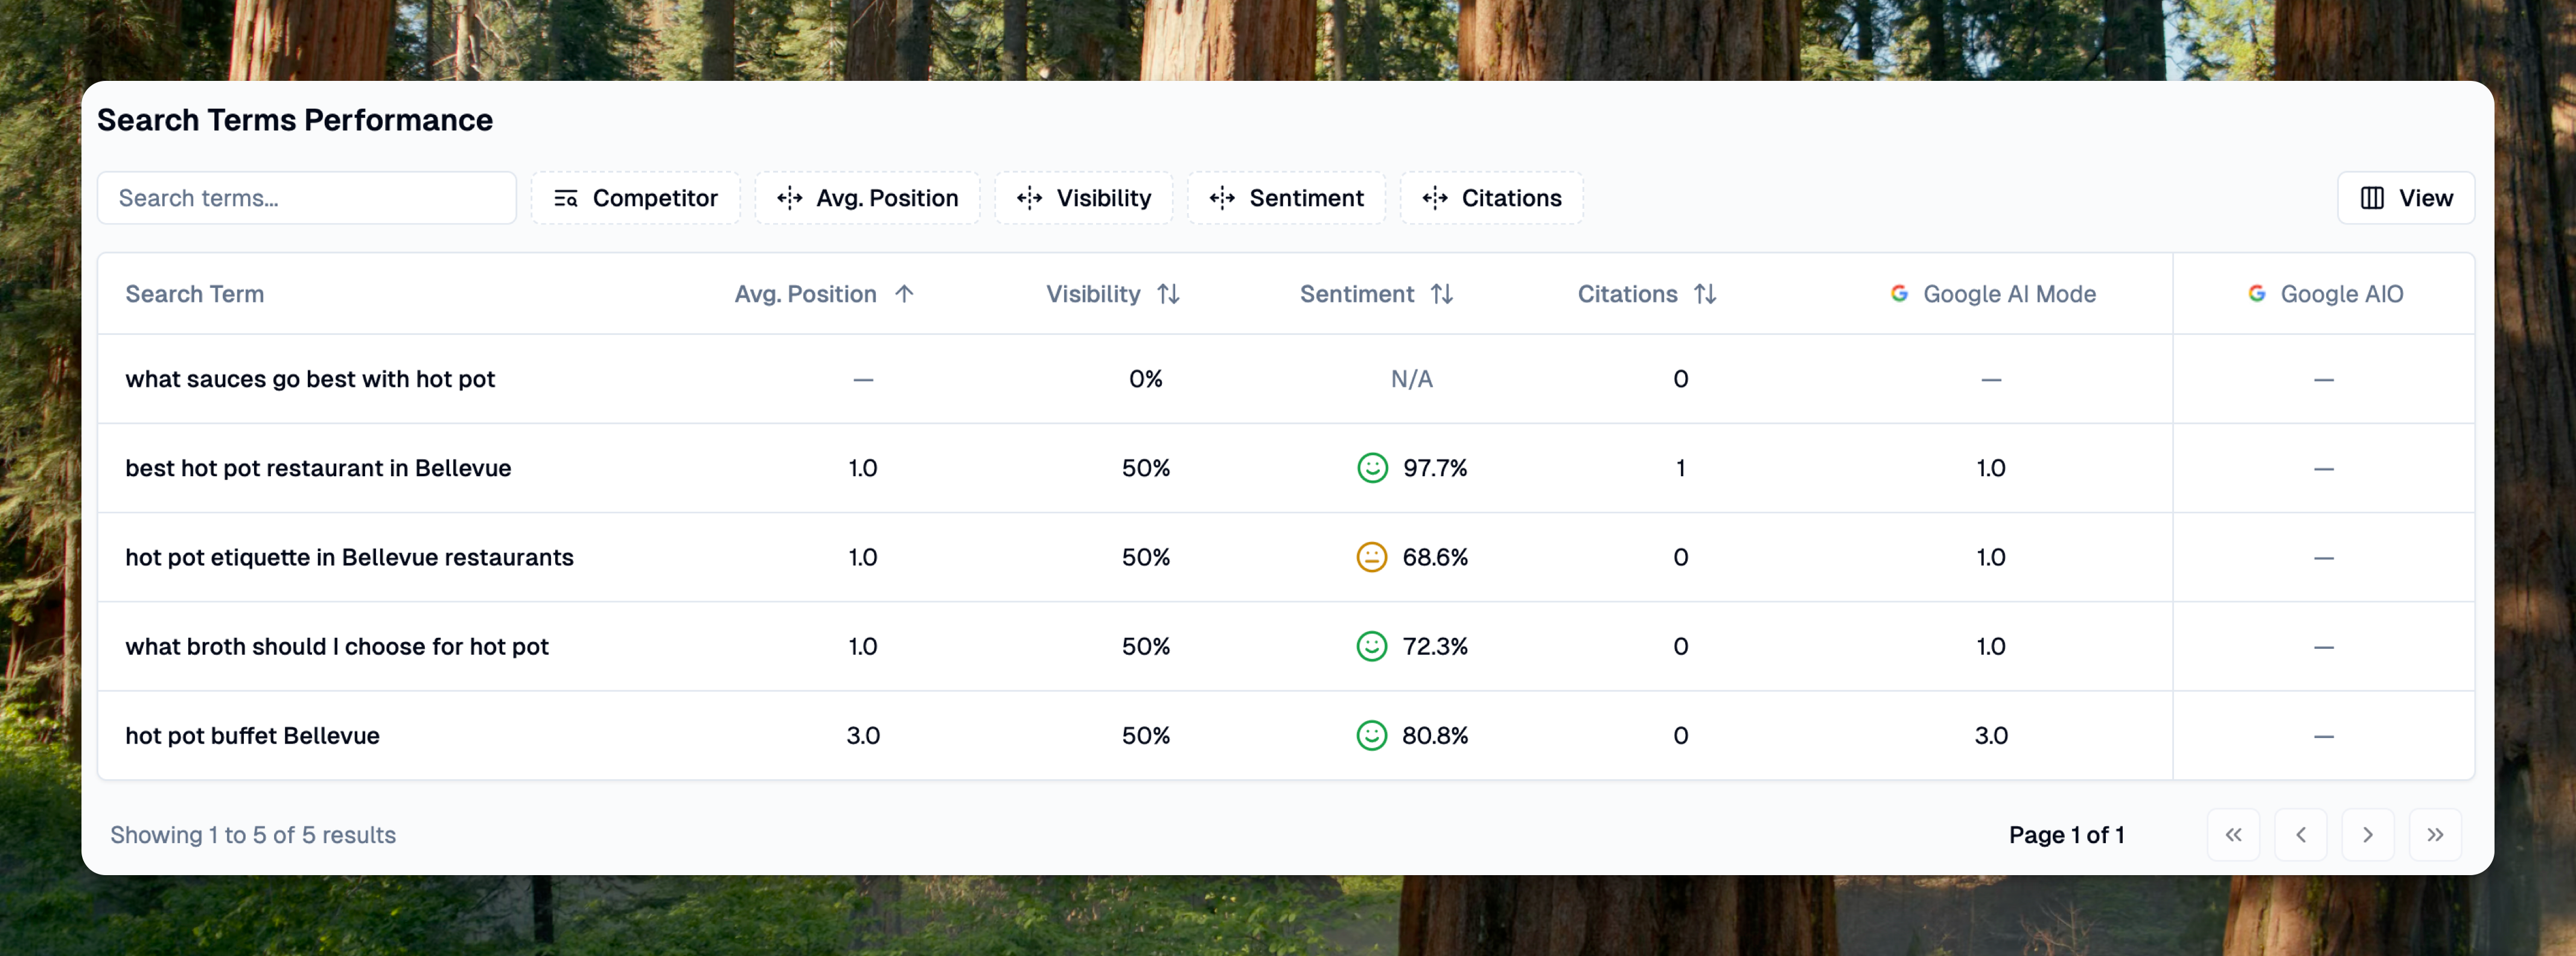2576x956 pixels.
Task: Go to the first page
Action: (2233, 835)
